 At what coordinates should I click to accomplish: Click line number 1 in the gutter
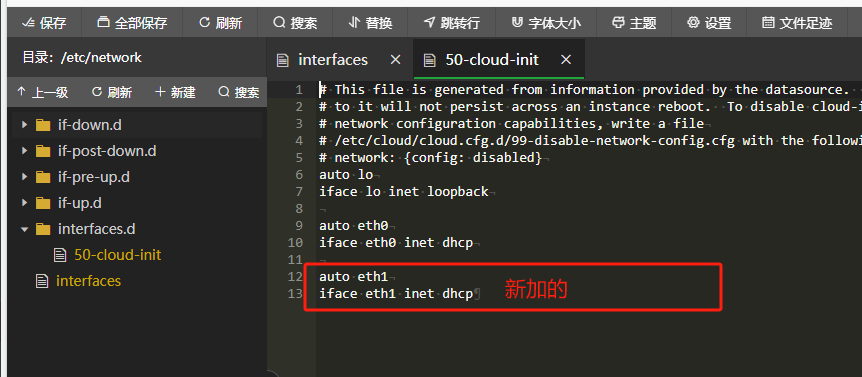(299, 90)
